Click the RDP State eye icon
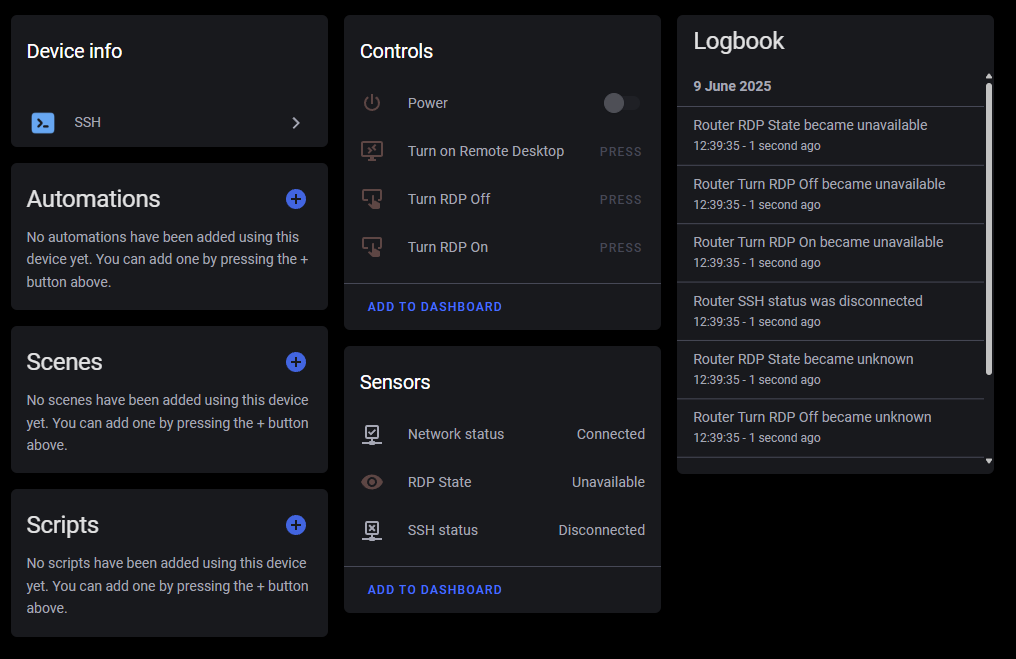This screenshot has height=659, width=1016. point(372,482)
